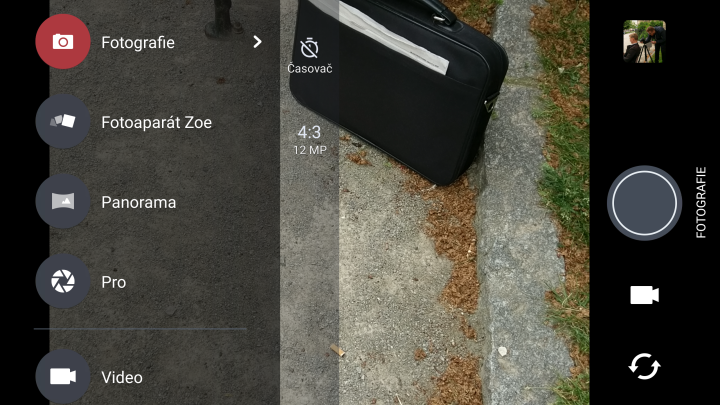
Task: Choose the Fotoaparát Zoe mode icon
Action: pyautogui.click(x=63, y=121)
